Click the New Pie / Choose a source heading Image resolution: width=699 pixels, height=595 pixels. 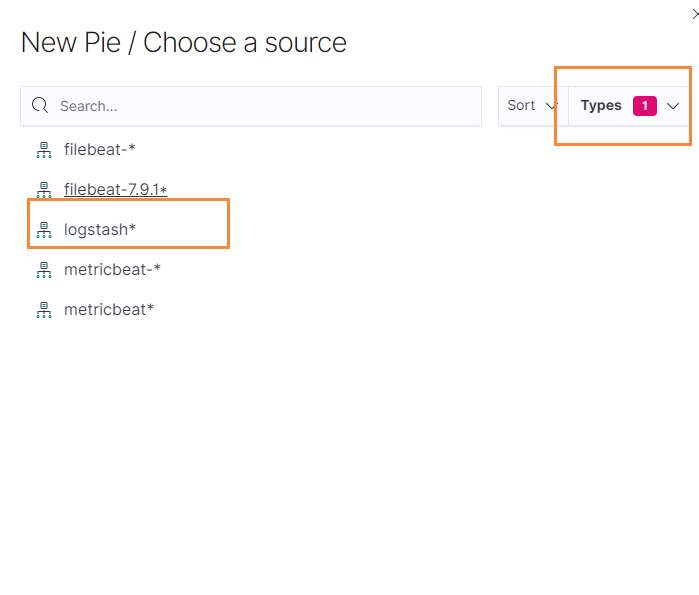(184, 43)
